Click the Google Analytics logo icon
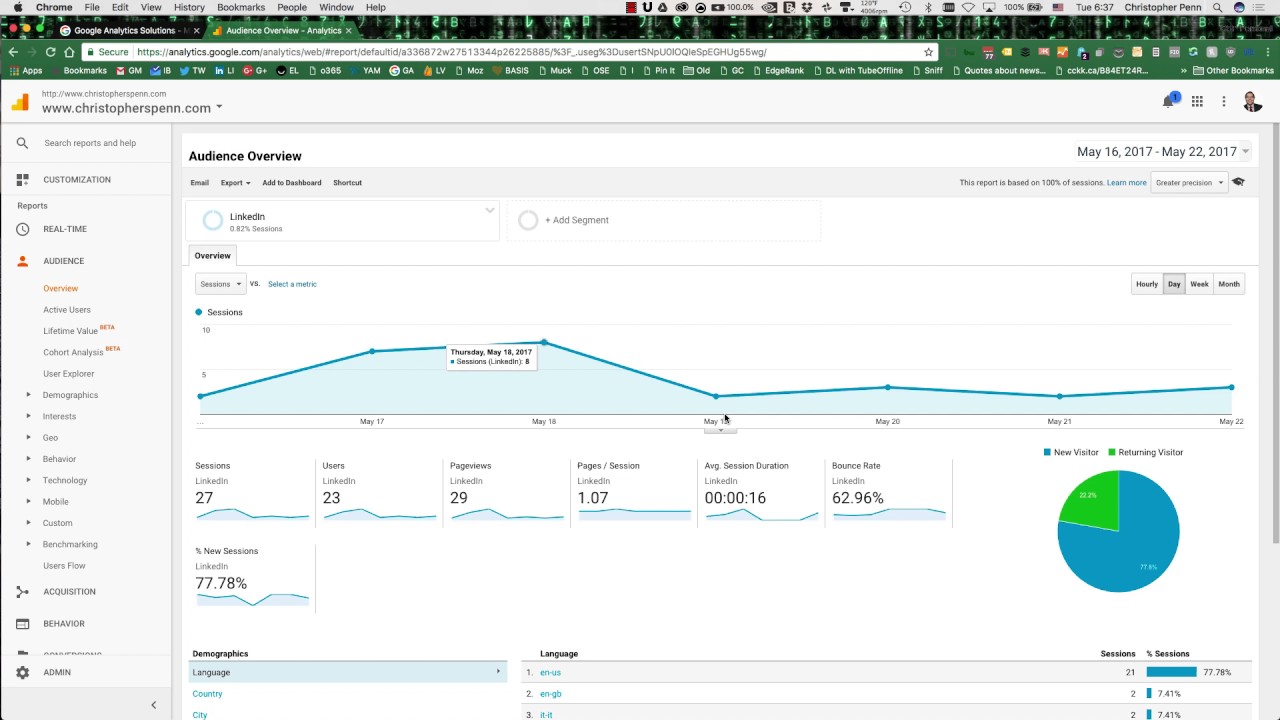Image resolution: width=1280 pixels, height=720 pixels. (20, 101)
